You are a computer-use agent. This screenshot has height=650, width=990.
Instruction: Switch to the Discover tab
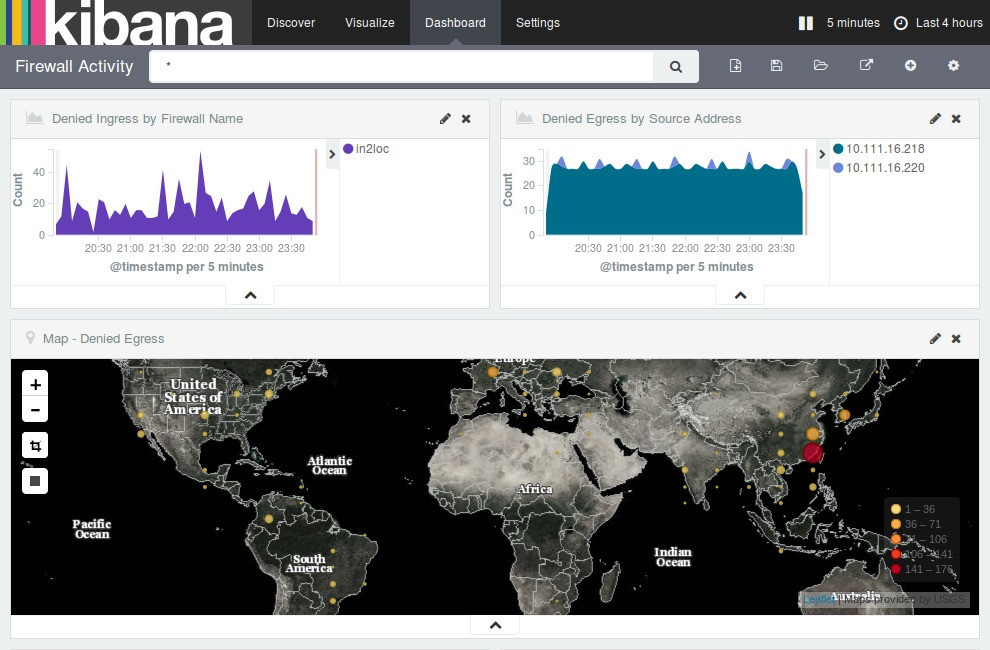point(291,23)
